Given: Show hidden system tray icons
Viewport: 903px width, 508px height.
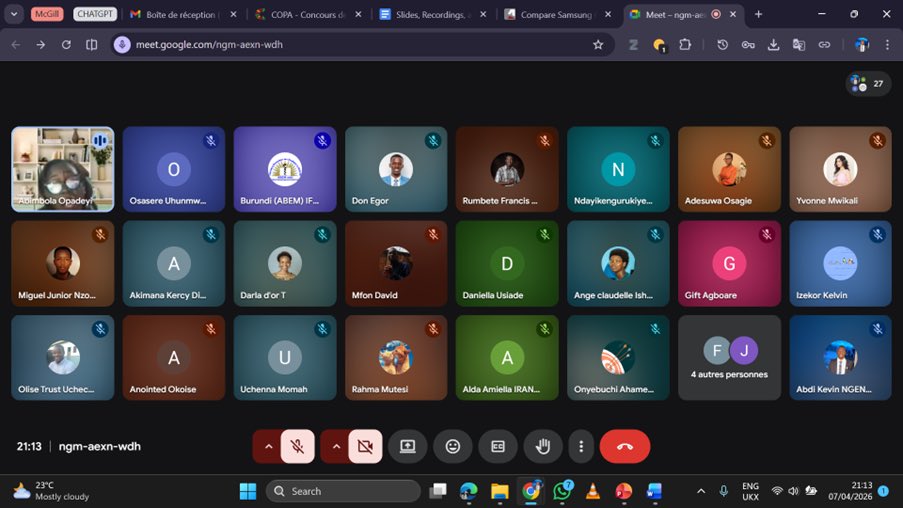Looking at the screenshot, I should point(701,491).
